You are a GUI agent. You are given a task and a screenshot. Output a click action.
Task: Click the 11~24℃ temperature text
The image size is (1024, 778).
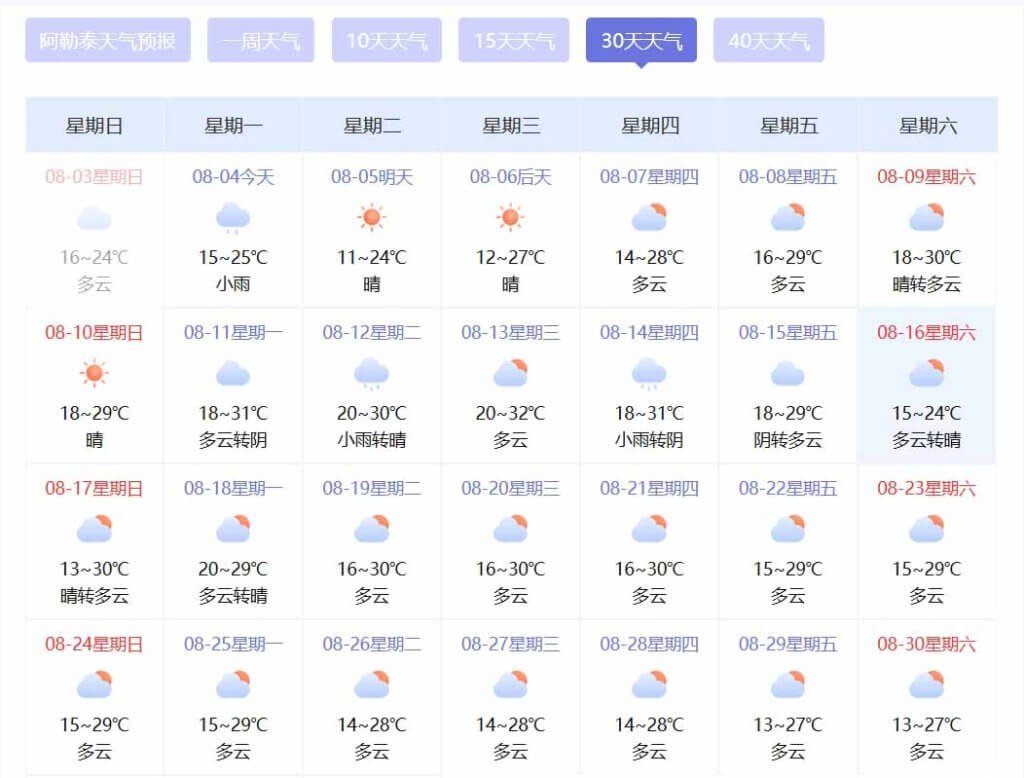[372, 257]
